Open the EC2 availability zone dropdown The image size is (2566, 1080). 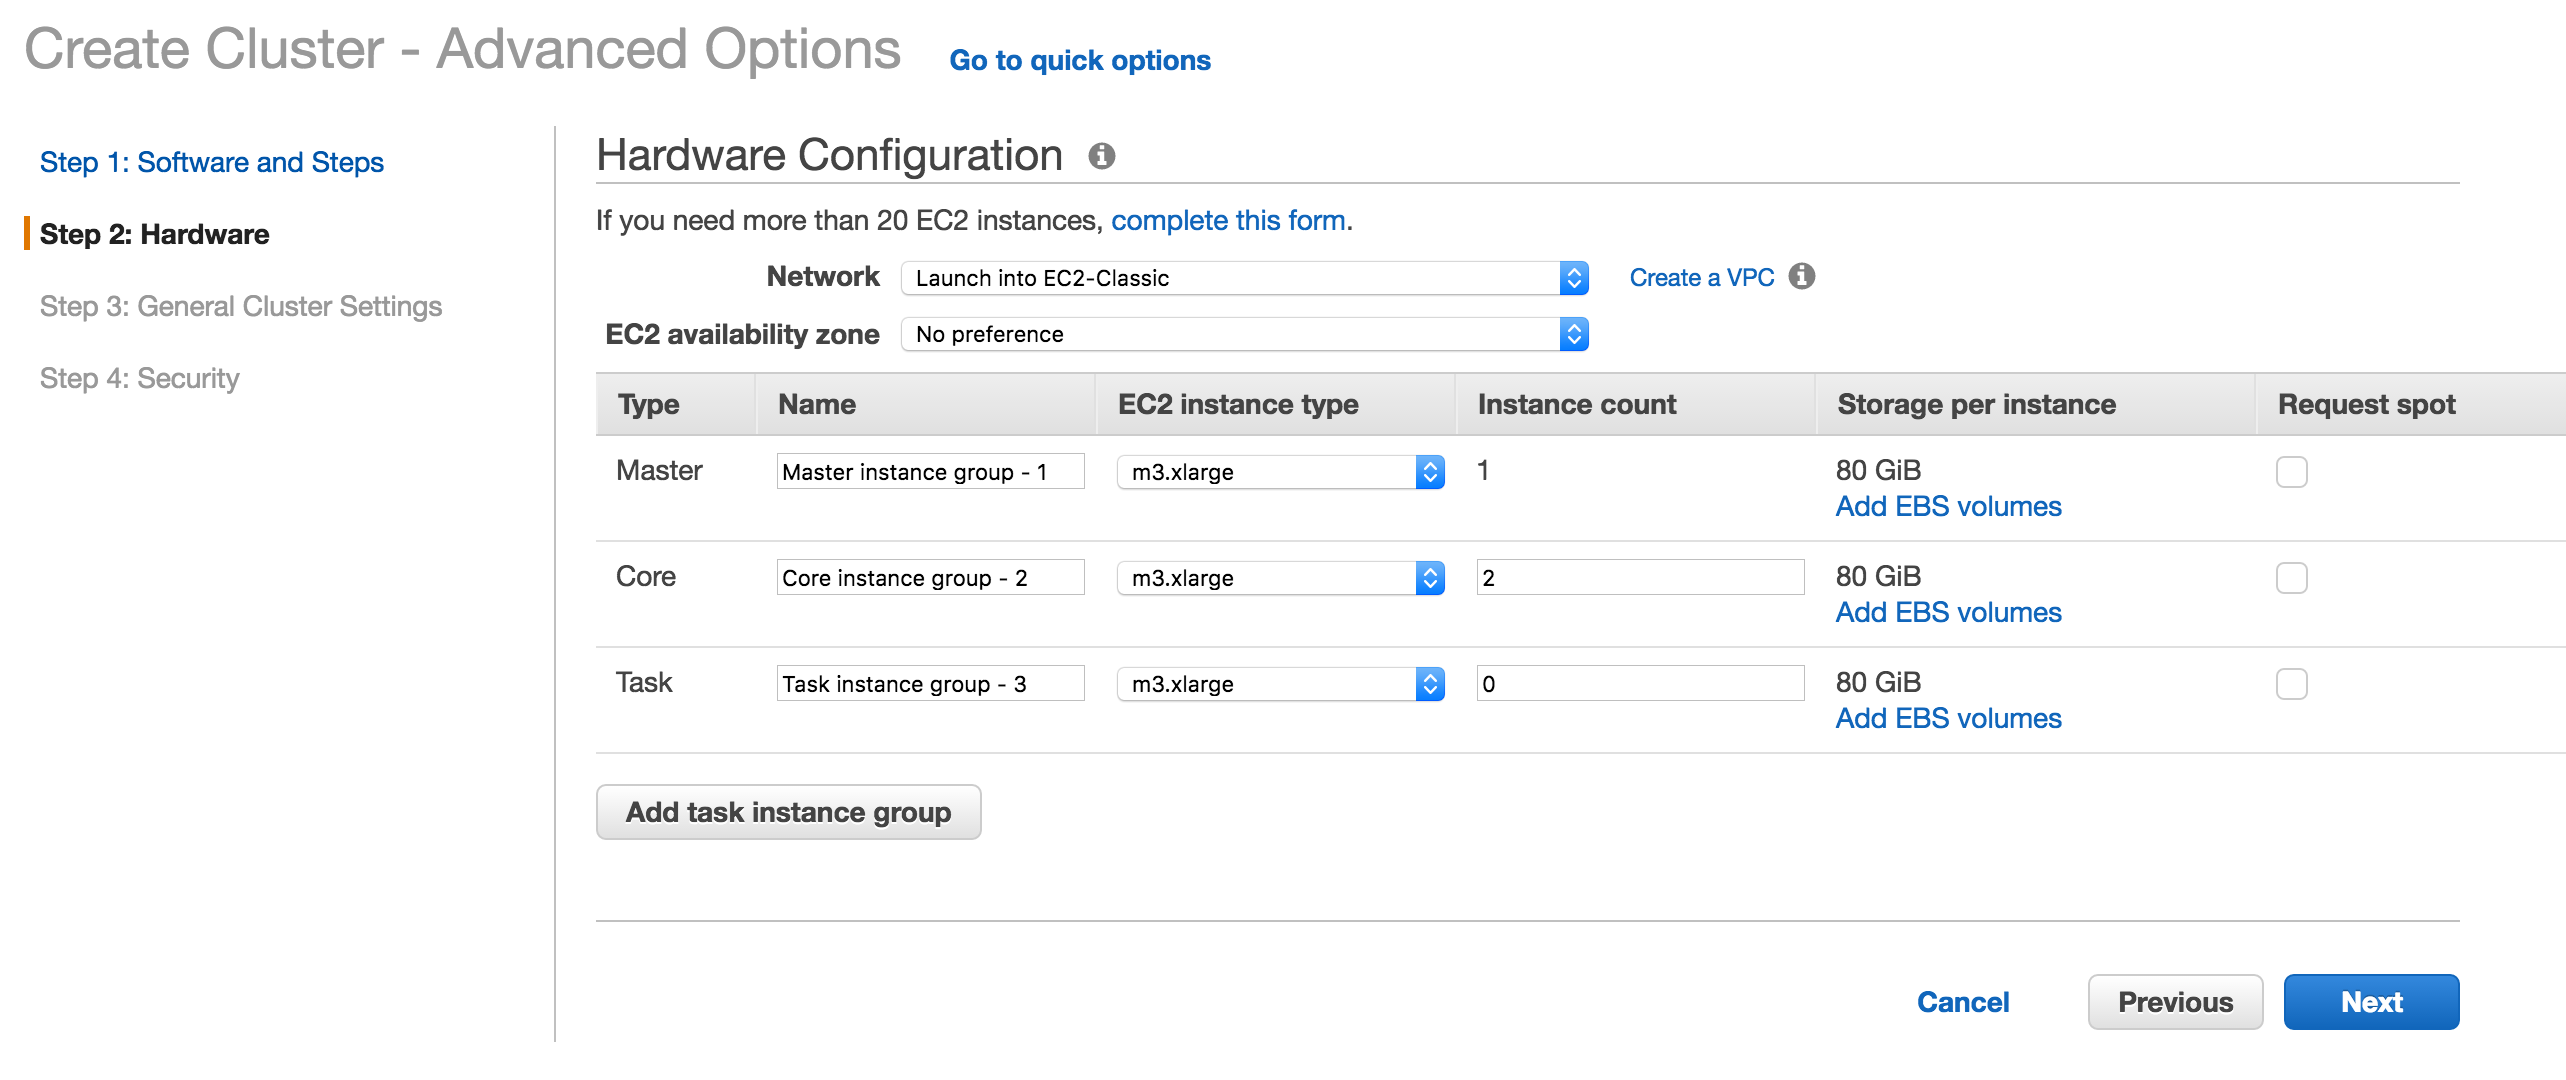(1244, 334)
